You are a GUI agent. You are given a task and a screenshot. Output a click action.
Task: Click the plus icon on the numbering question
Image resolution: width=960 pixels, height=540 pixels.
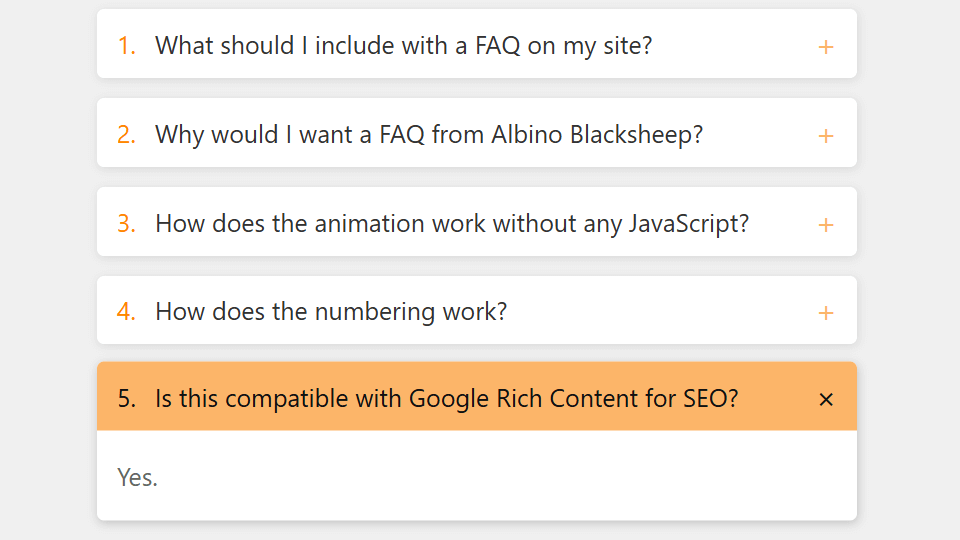click(826, 313)
